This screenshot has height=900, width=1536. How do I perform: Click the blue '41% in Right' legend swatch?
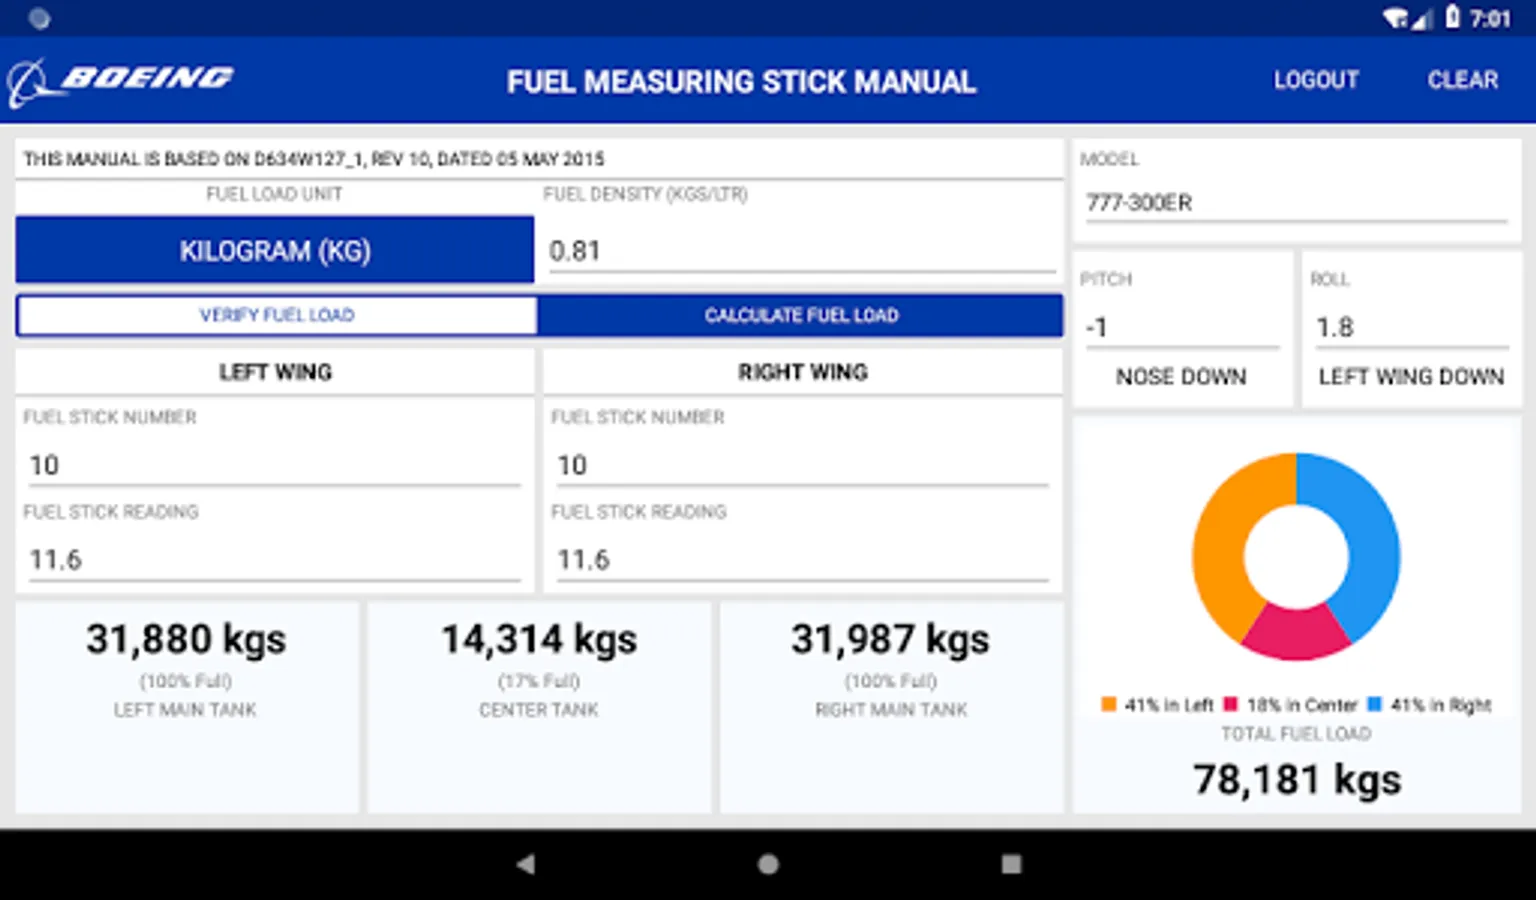click(x=1374, y=704)
